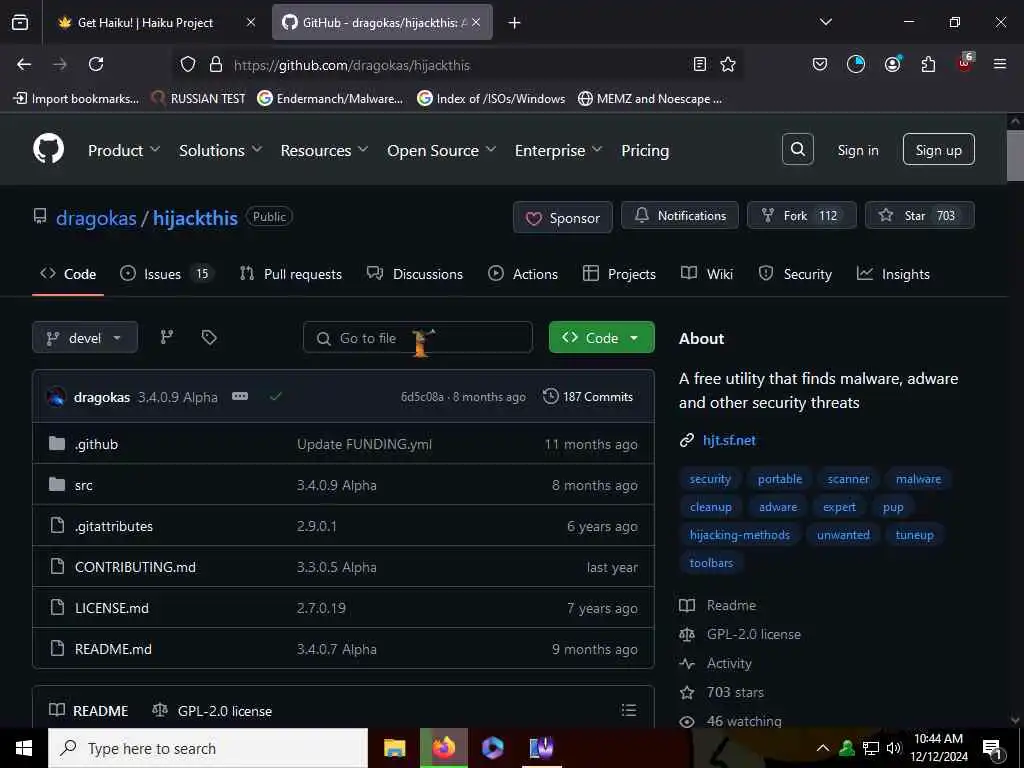
Task: Open the Issues tab
Action: click(166, 274)
